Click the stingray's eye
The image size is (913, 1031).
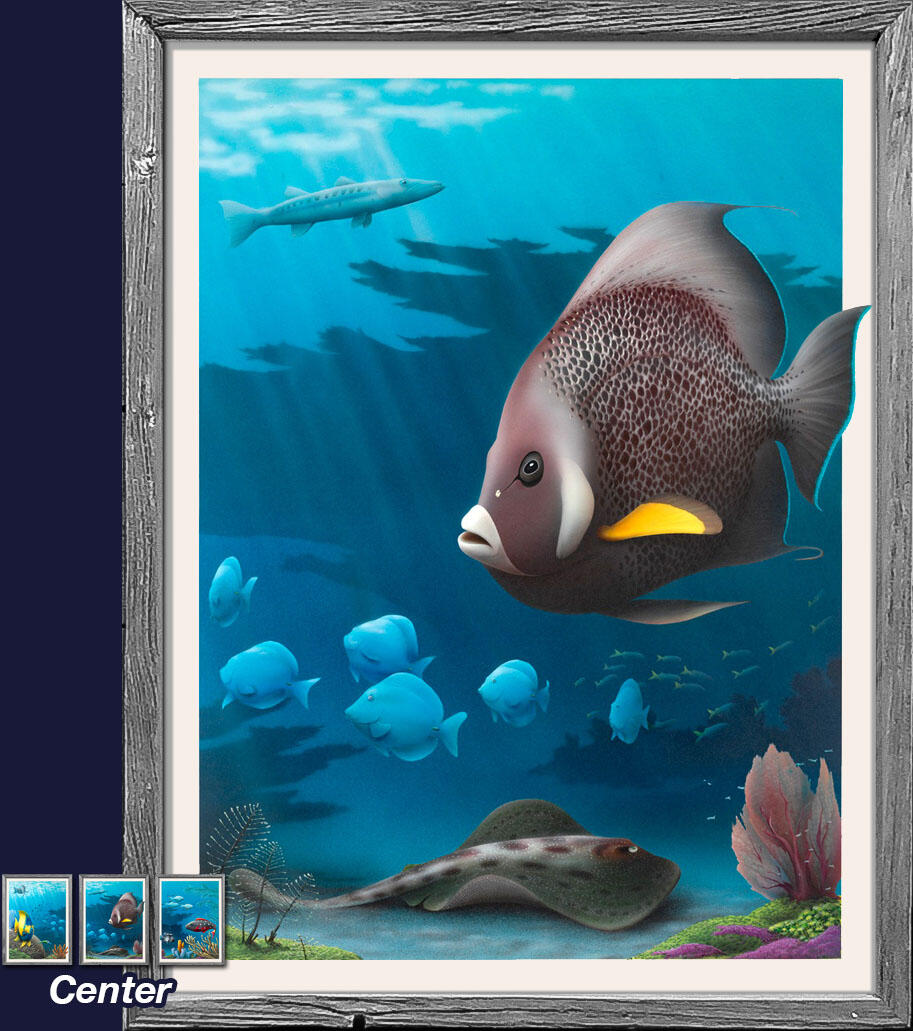click(628, 850)
